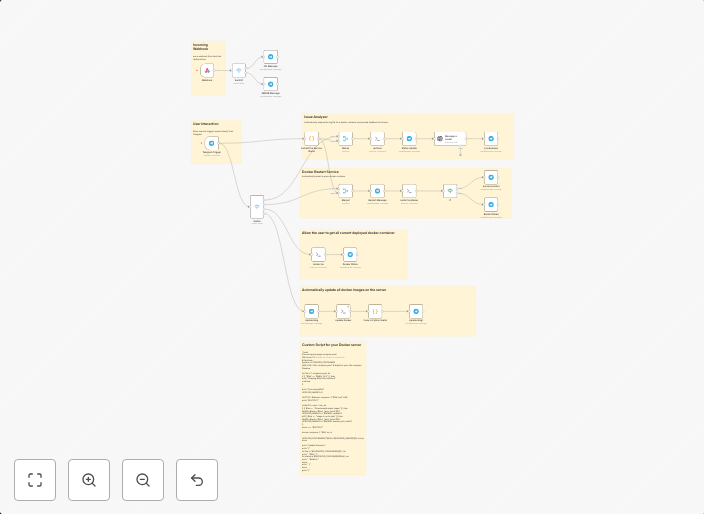Select the Code in Python node
This screenshot has width=704, height=514.
coord(374,311)
